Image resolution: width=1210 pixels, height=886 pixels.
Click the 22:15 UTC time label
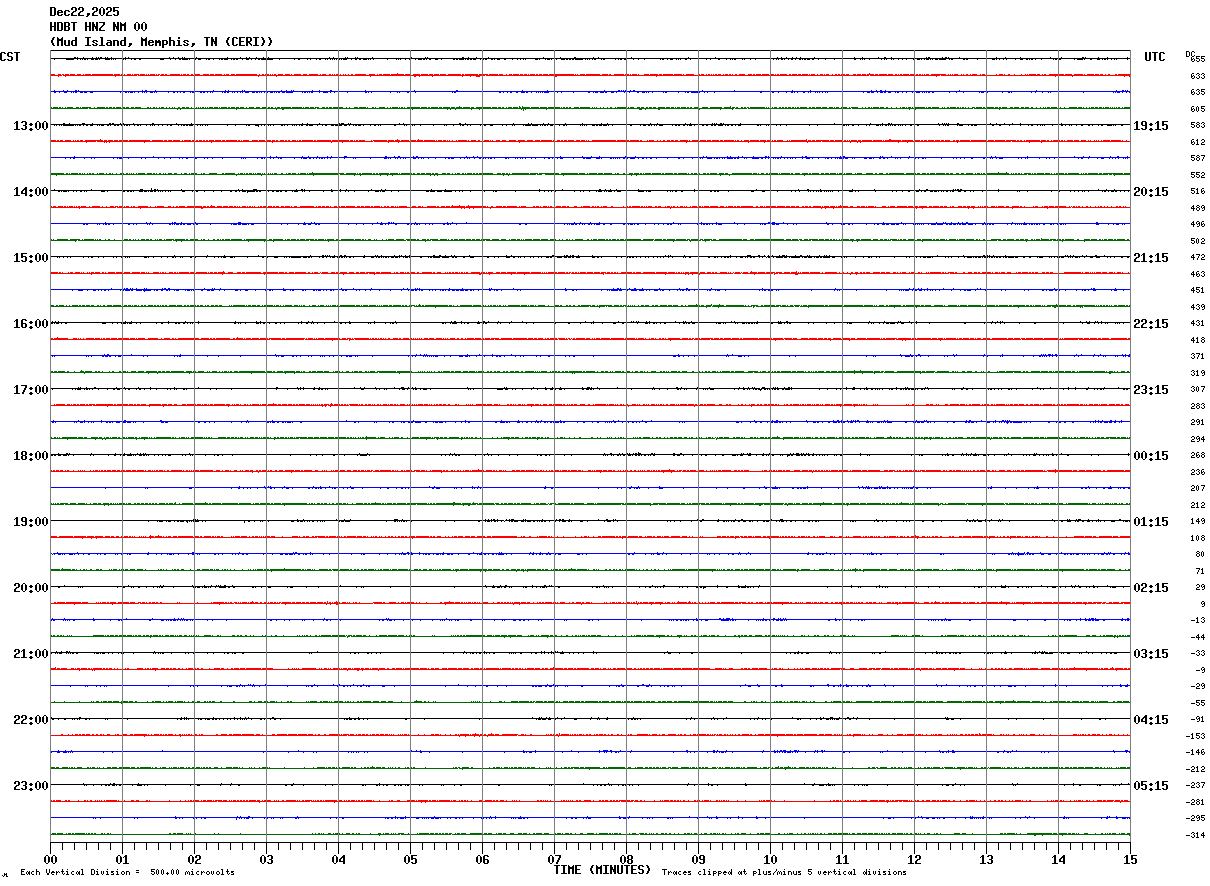(x=1151, y=324)
